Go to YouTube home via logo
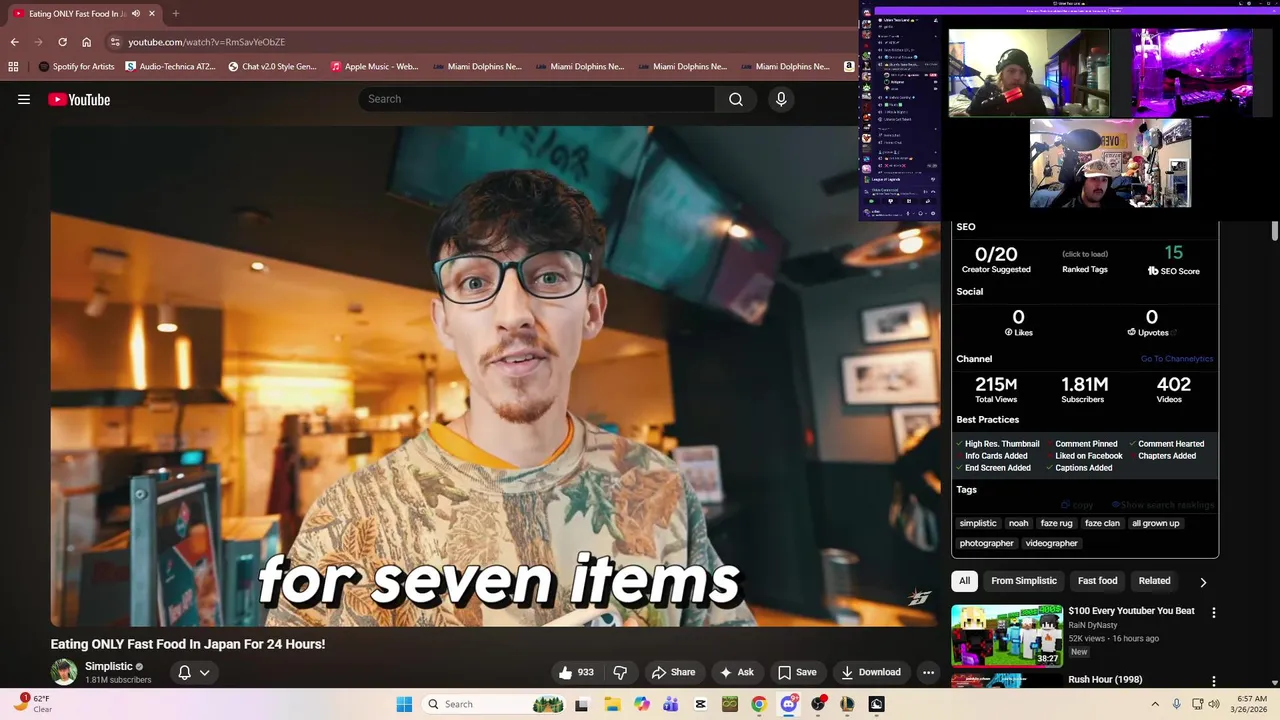 (x=79, y=99)
